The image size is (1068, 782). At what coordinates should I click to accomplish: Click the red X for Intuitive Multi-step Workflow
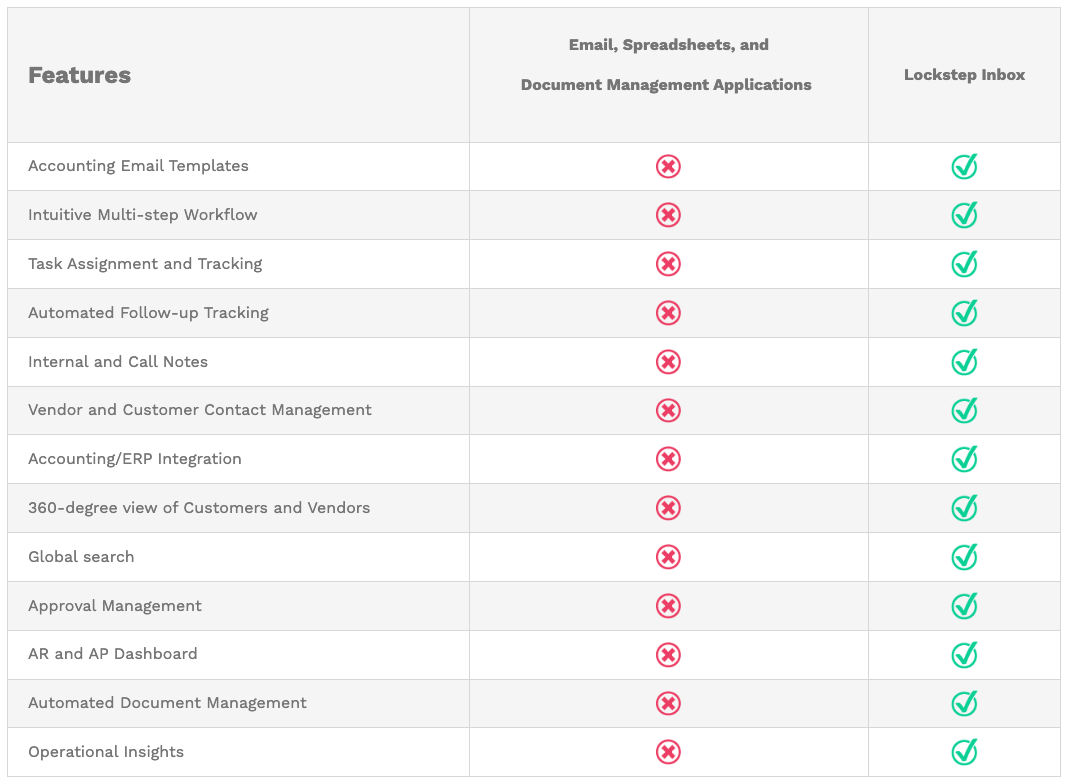tap(668, 215)
